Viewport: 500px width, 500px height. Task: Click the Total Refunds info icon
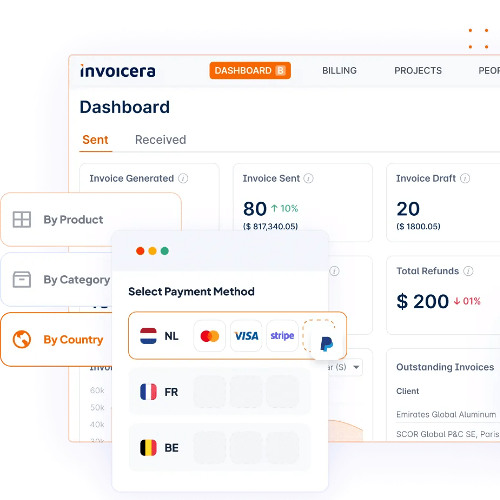tap(468, 271)
